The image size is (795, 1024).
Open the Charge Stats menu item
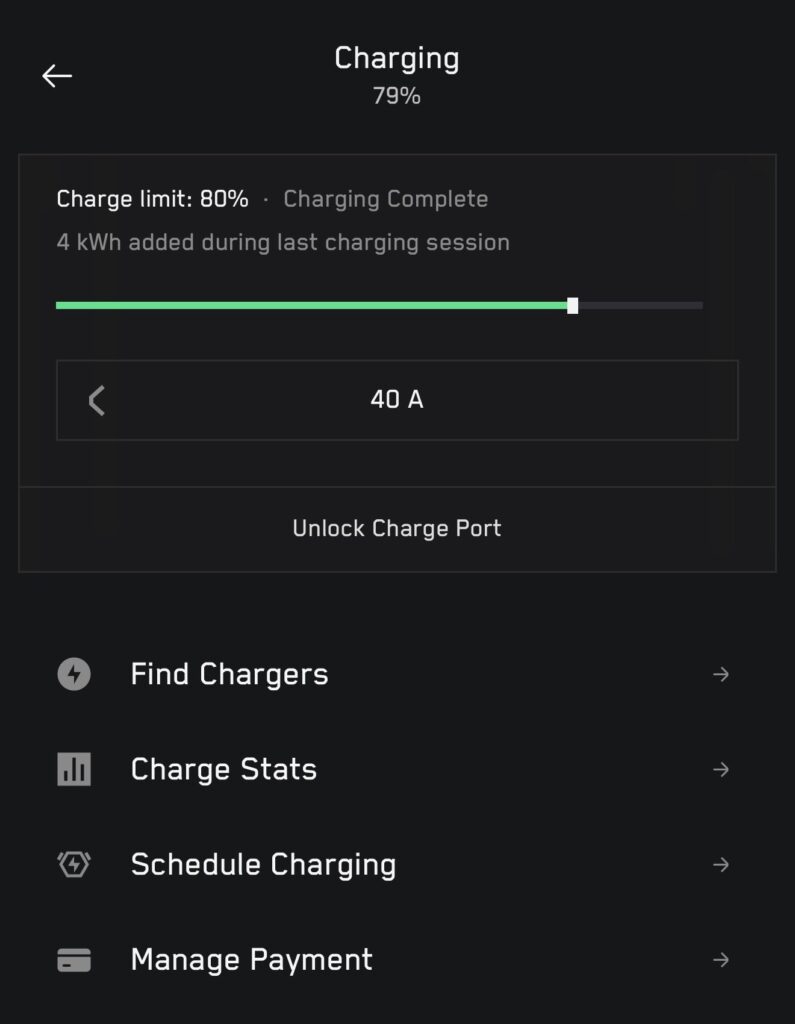pyautogui.click(x=224, y=769)
